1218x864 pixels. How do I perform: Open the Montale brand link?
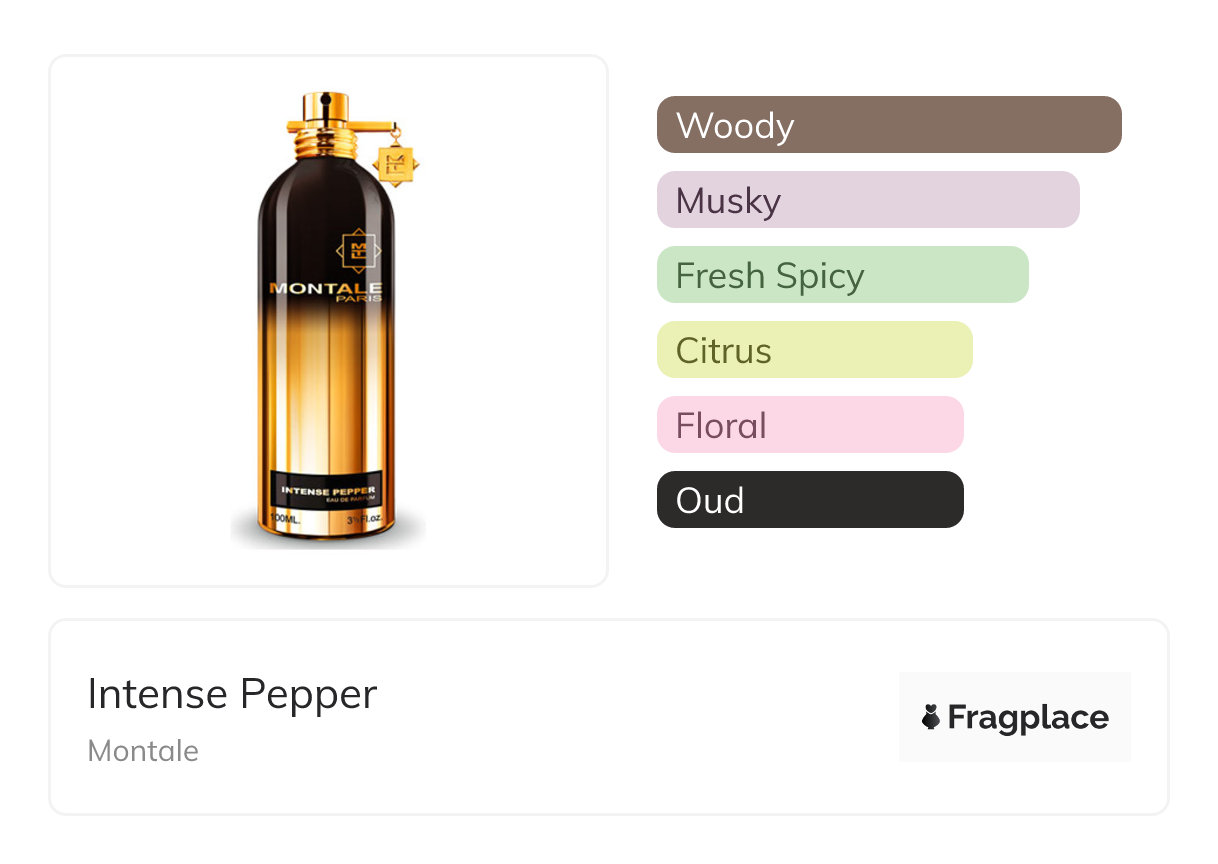pos(143,751)
